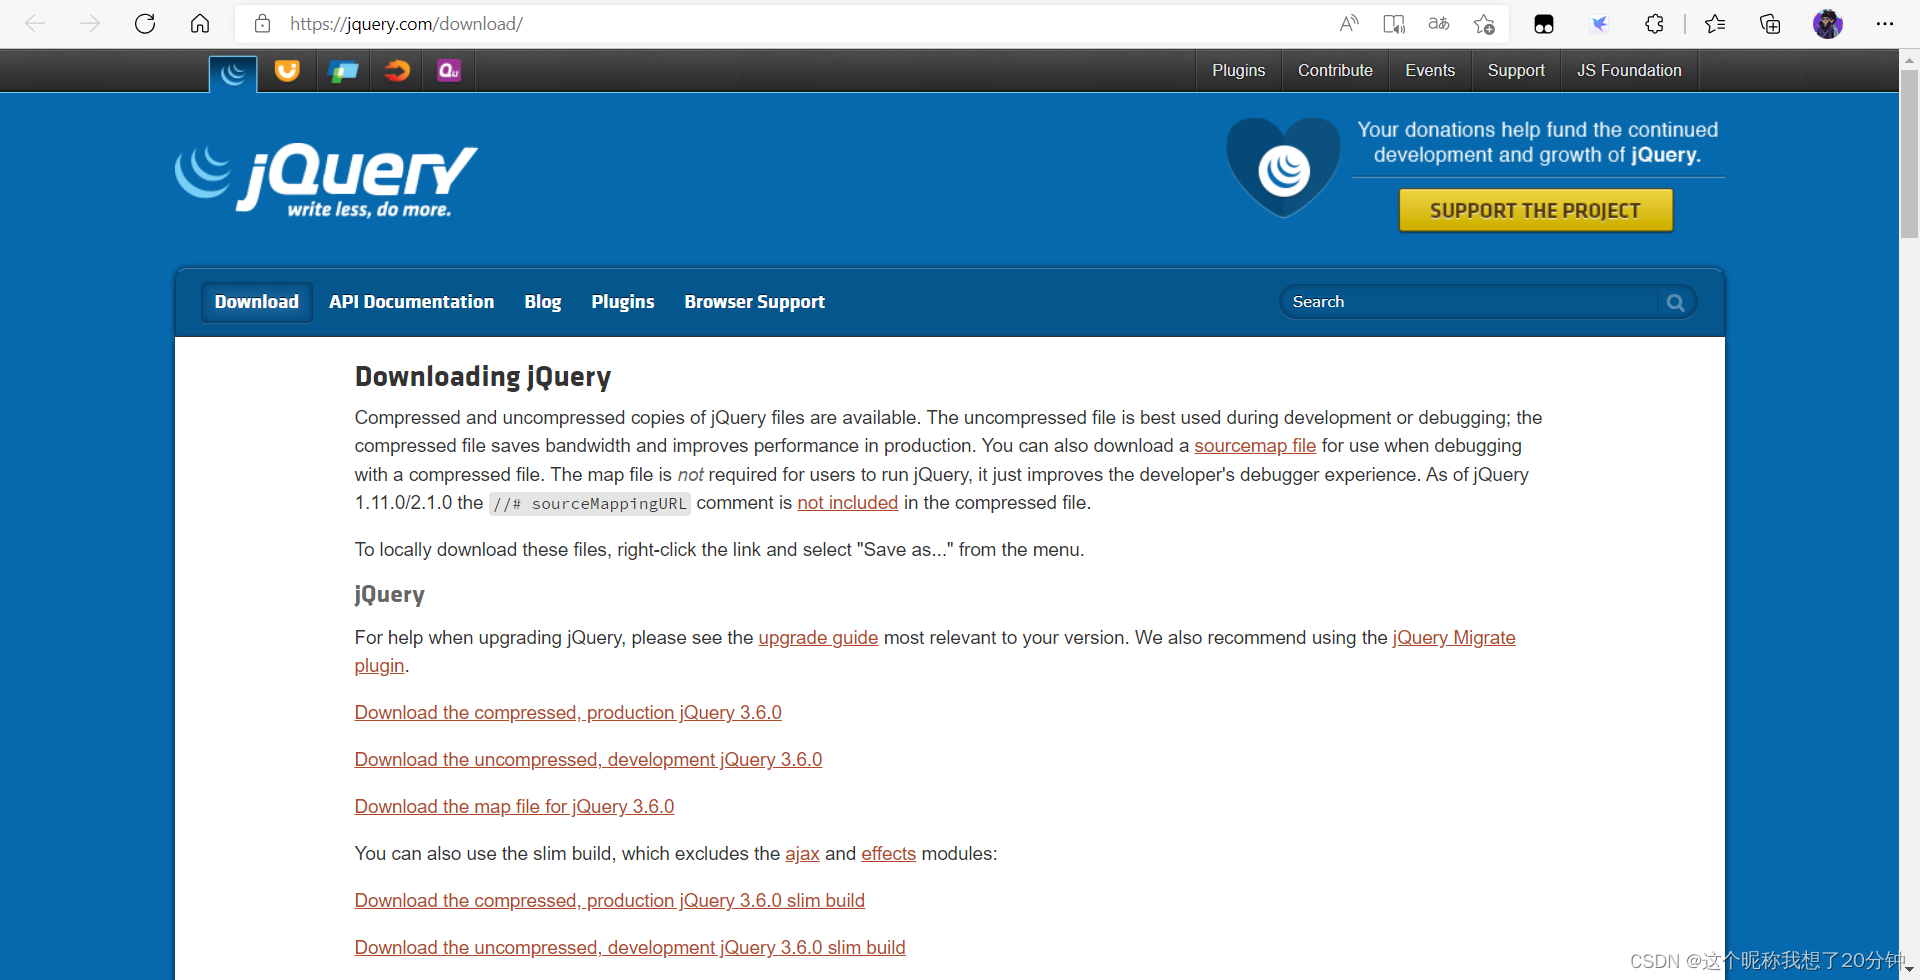Open the ajax module link
This screenshot has width=1920, height=980.
pos(802,854)
